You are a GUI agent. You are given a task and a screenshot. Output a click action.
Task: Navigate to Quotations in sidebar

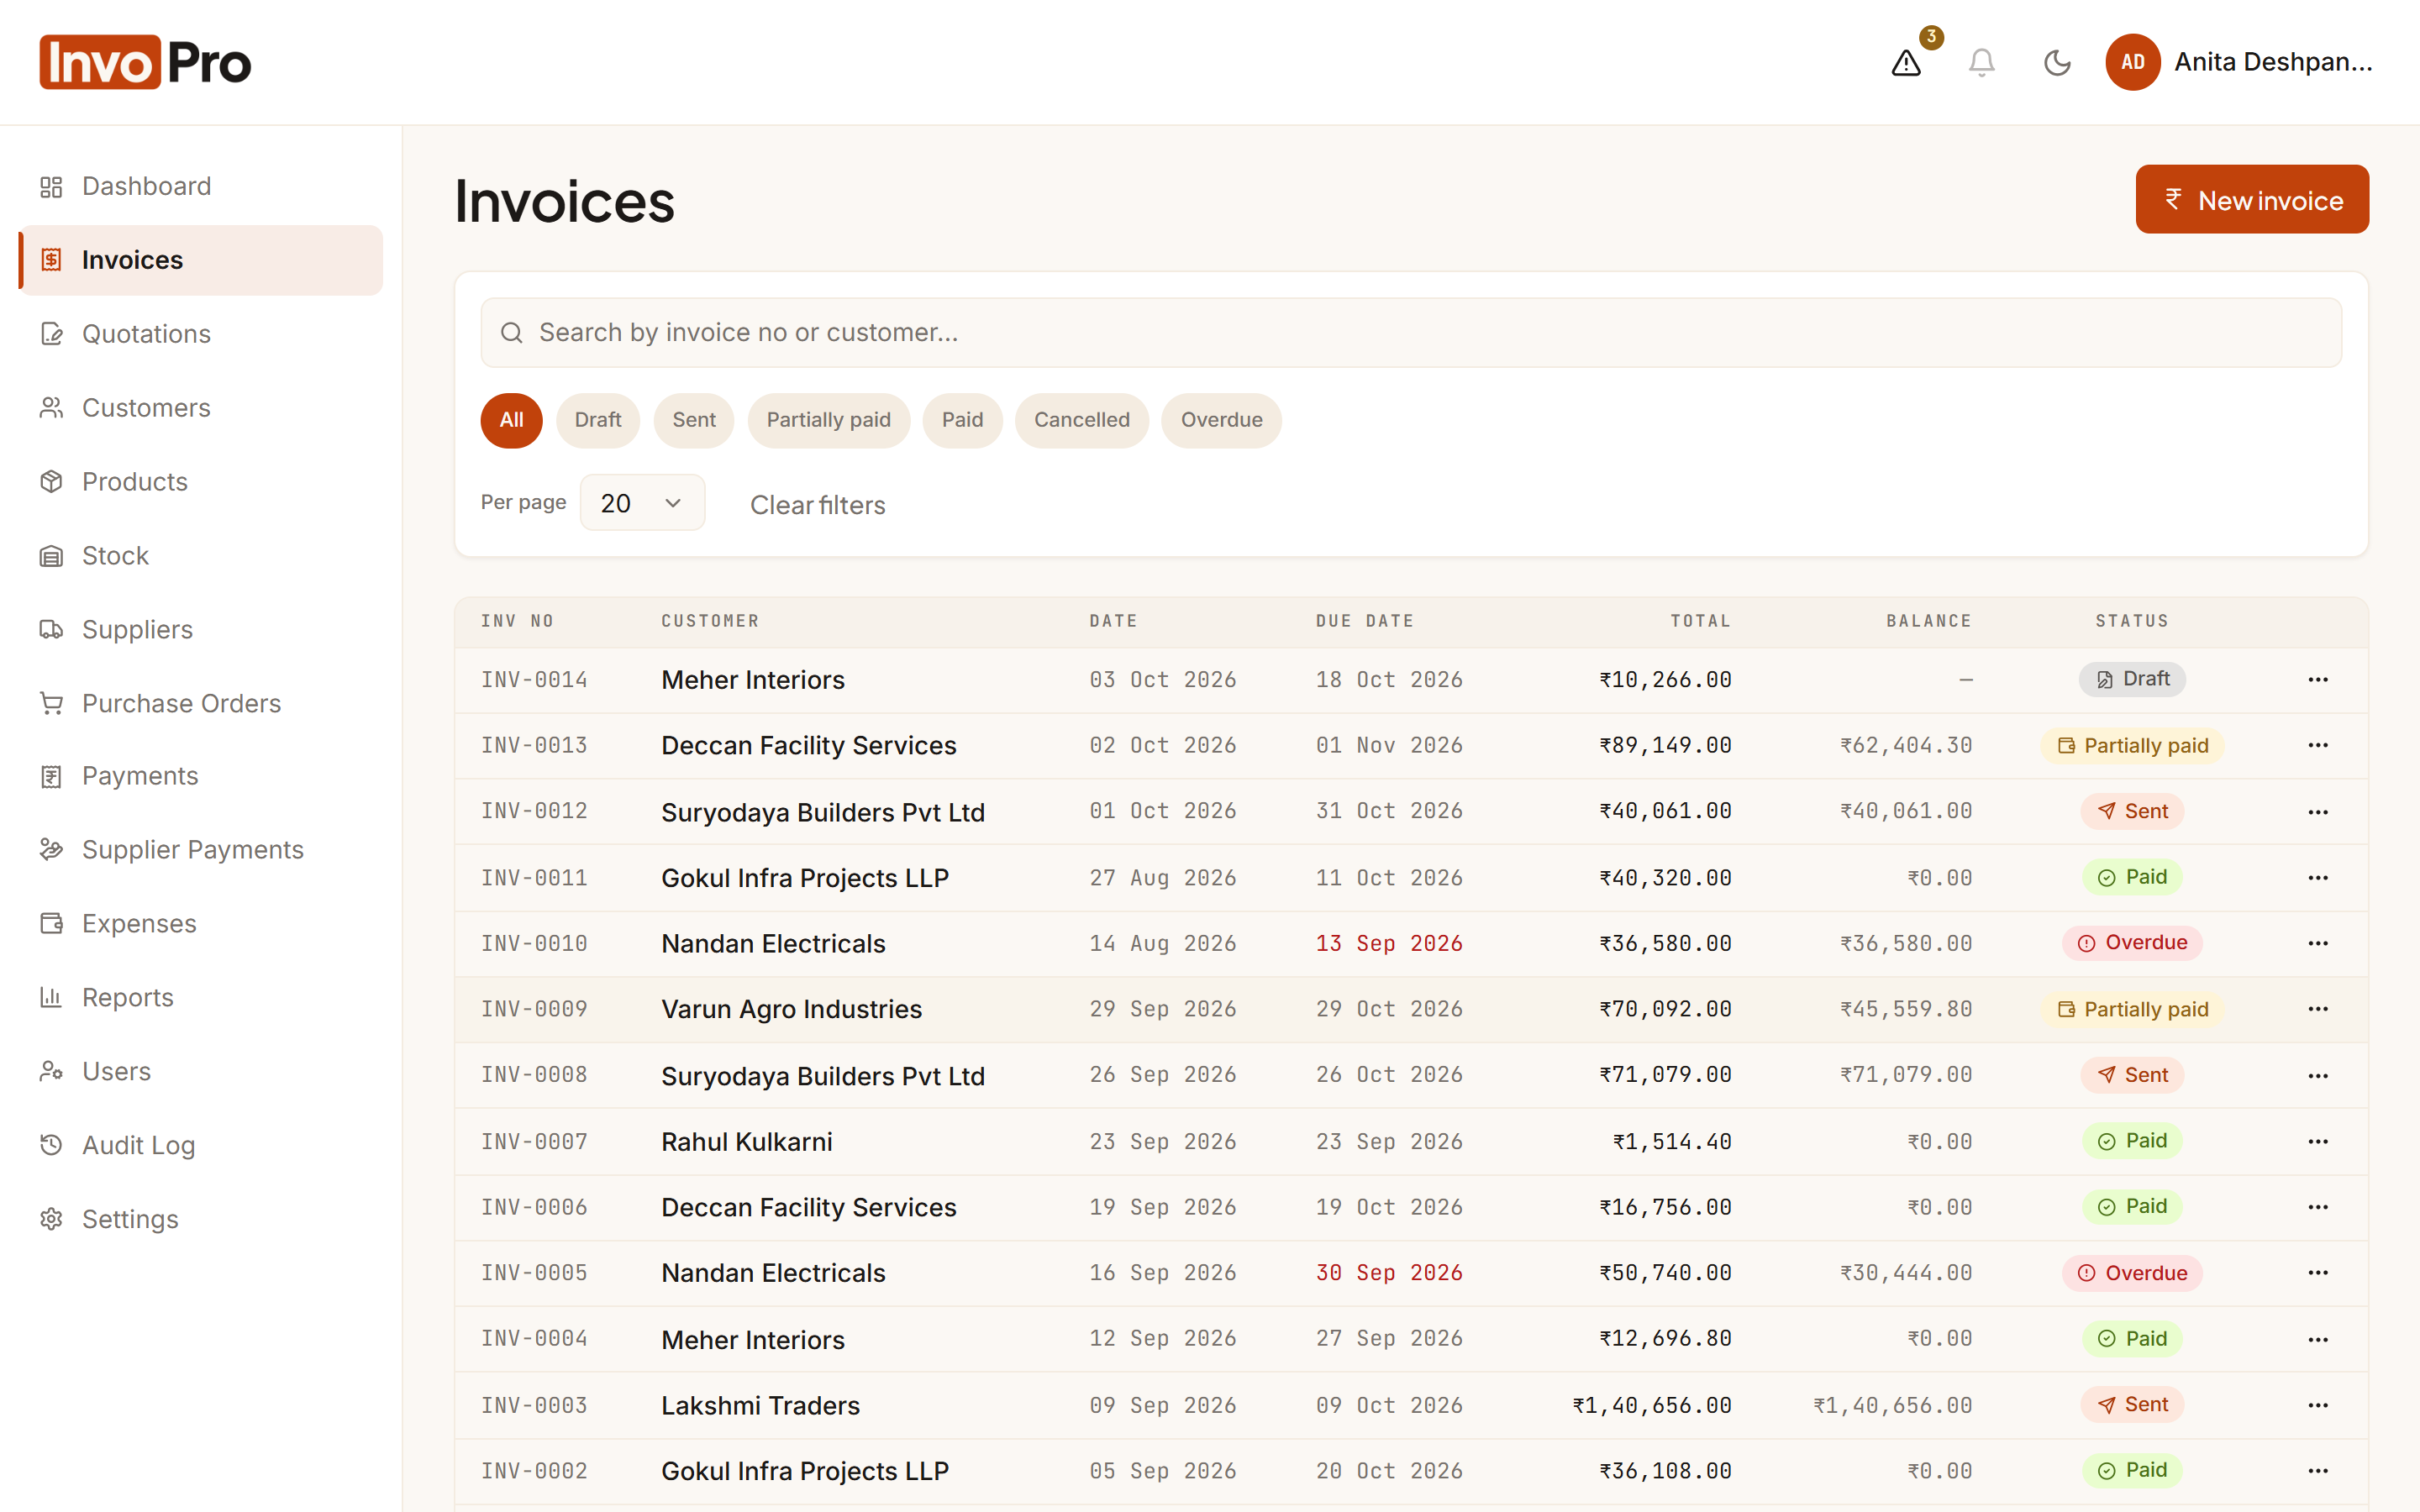pyautogui.click(x=201, y=334)
